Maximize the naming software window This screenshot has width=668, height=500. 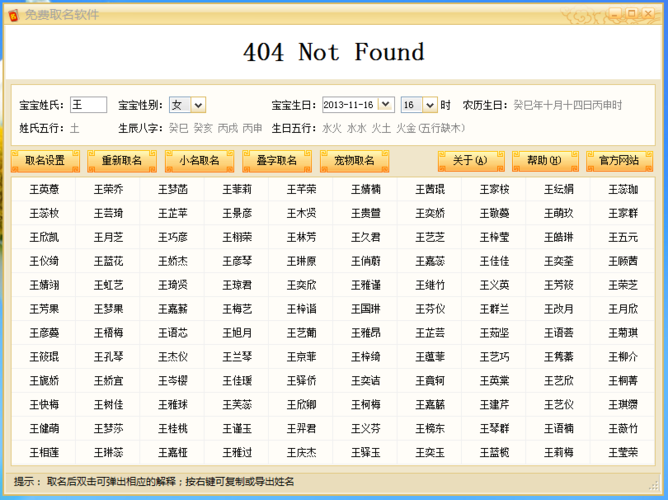pyautogui.click(x=631, y=14)
